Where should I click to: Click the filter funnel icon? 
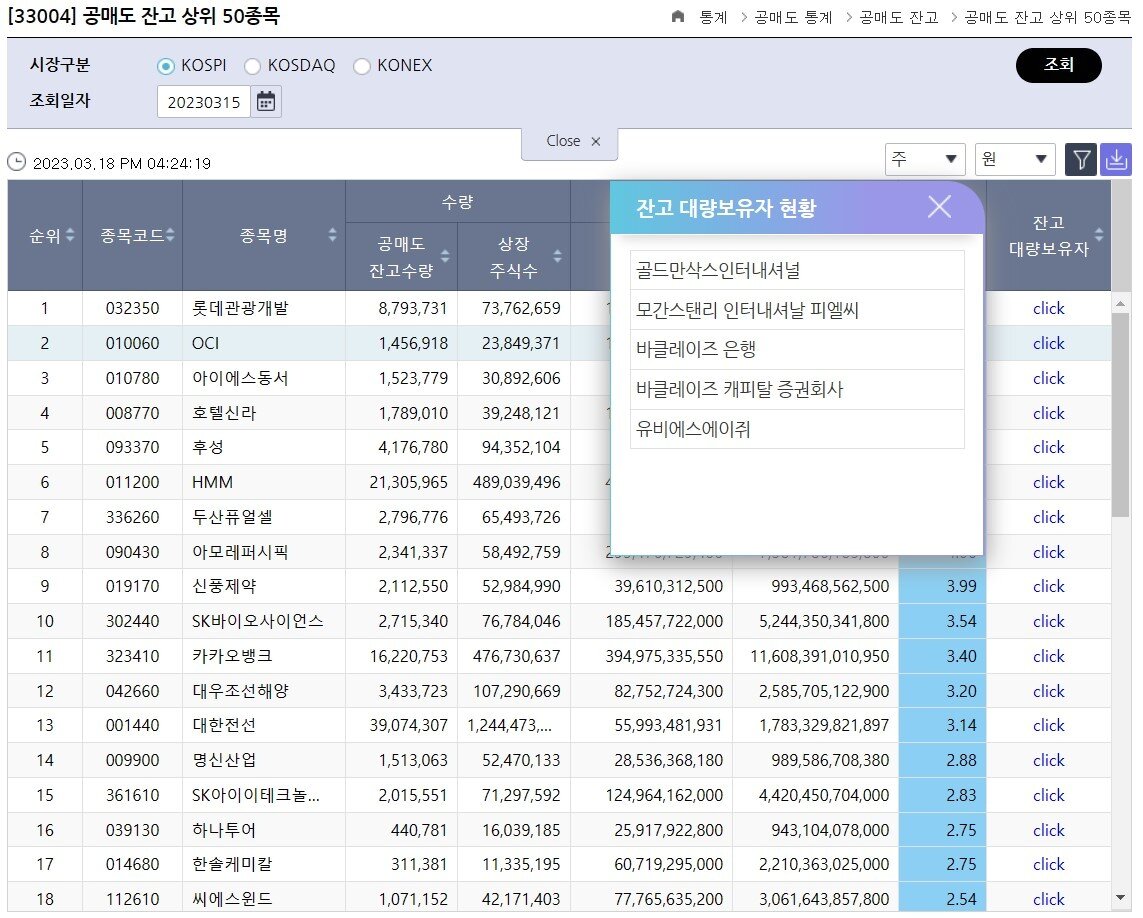tap(1080, 159)
